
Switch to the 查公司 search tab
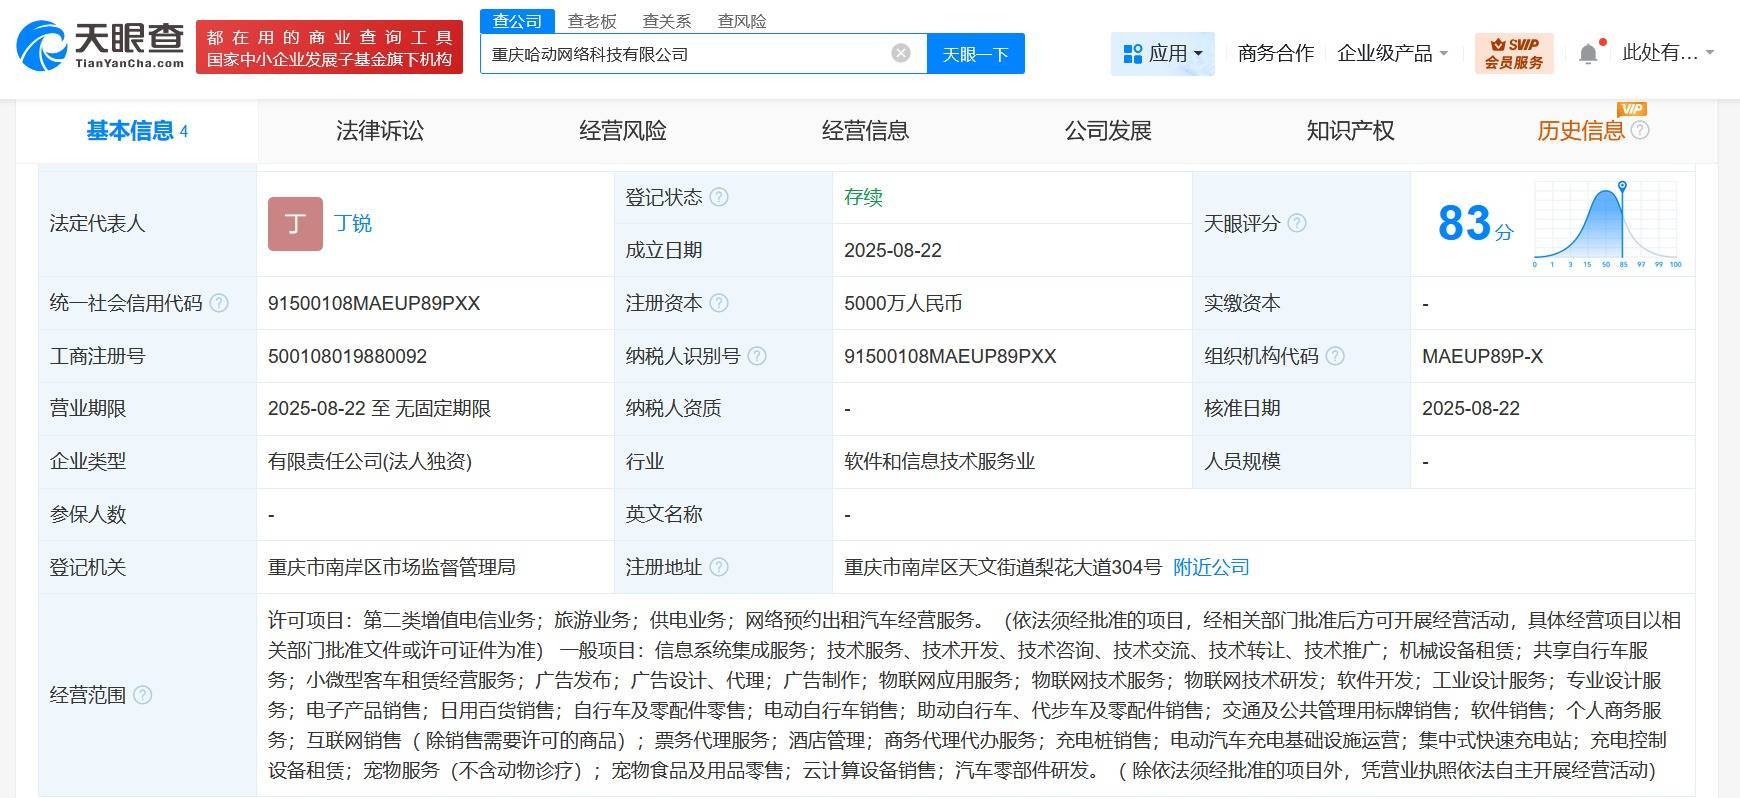517,21
